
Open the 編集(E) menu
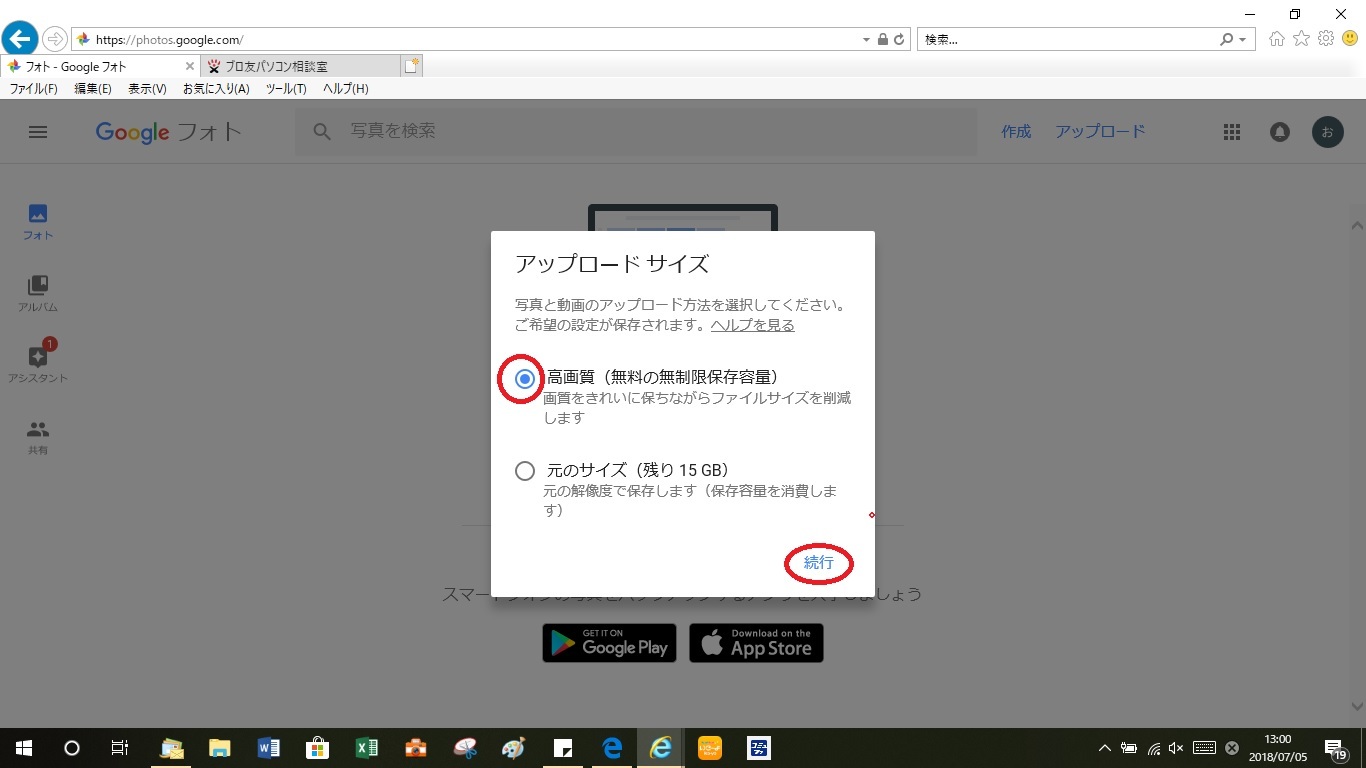[93, 89]
